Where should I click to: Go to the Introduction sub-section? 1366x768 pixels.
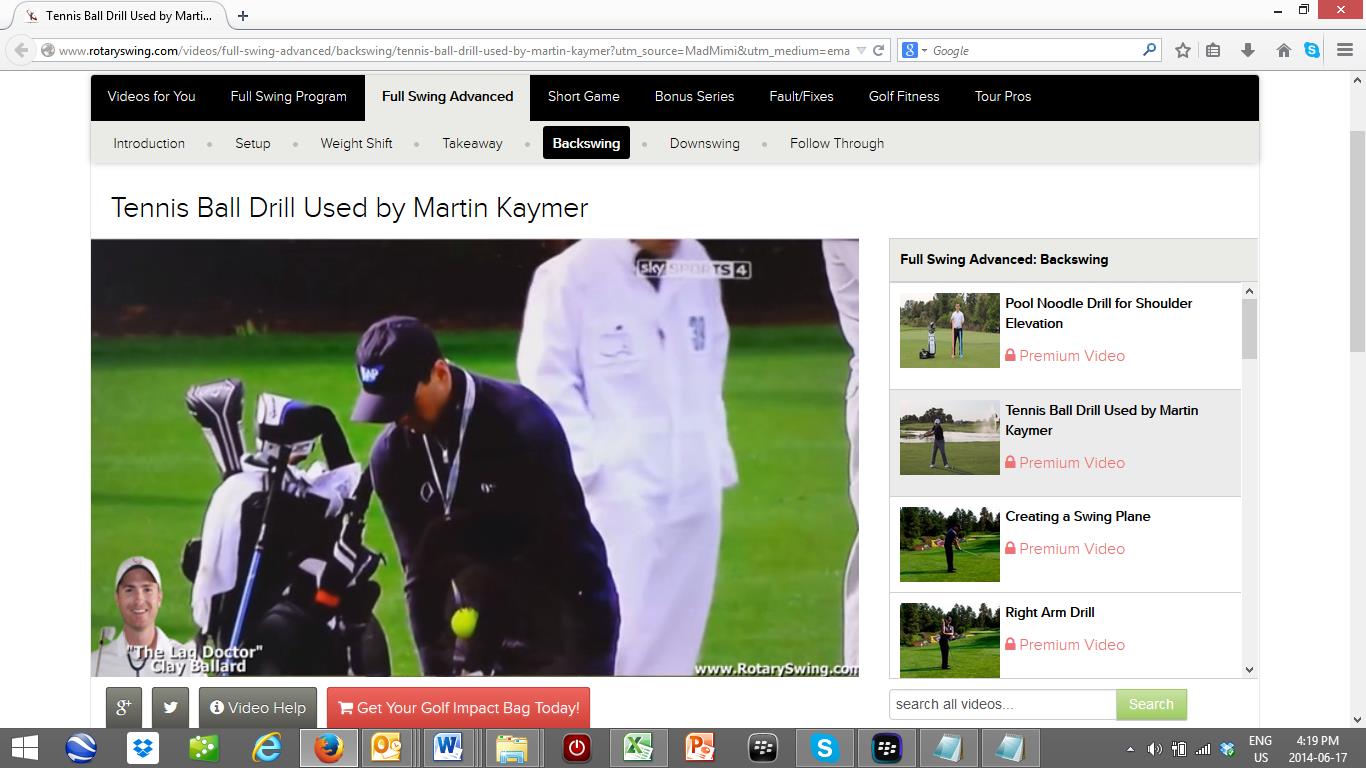click(149, 143)
